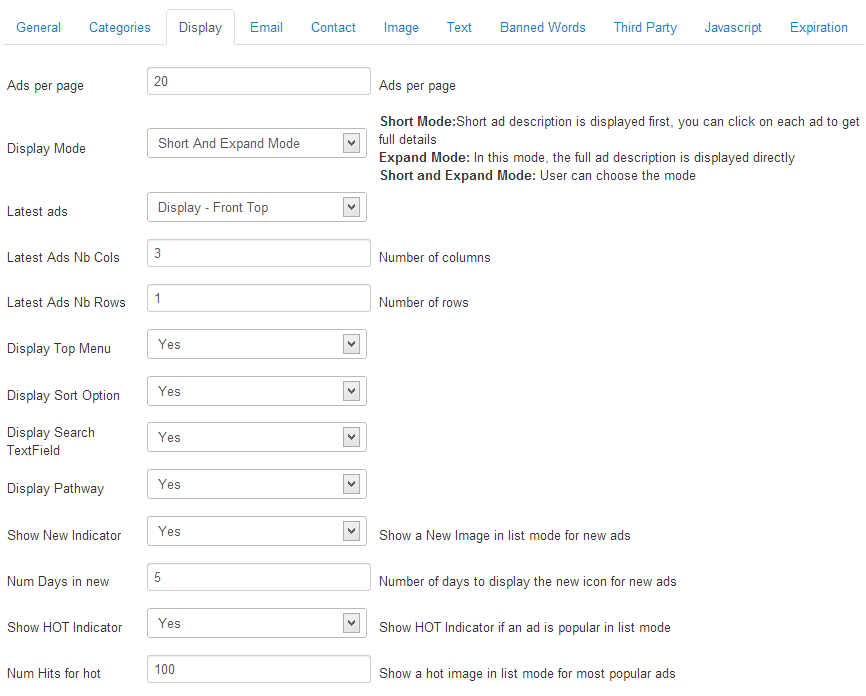Click the Num Days in new field
866x696 pixels.
[258, 577]
